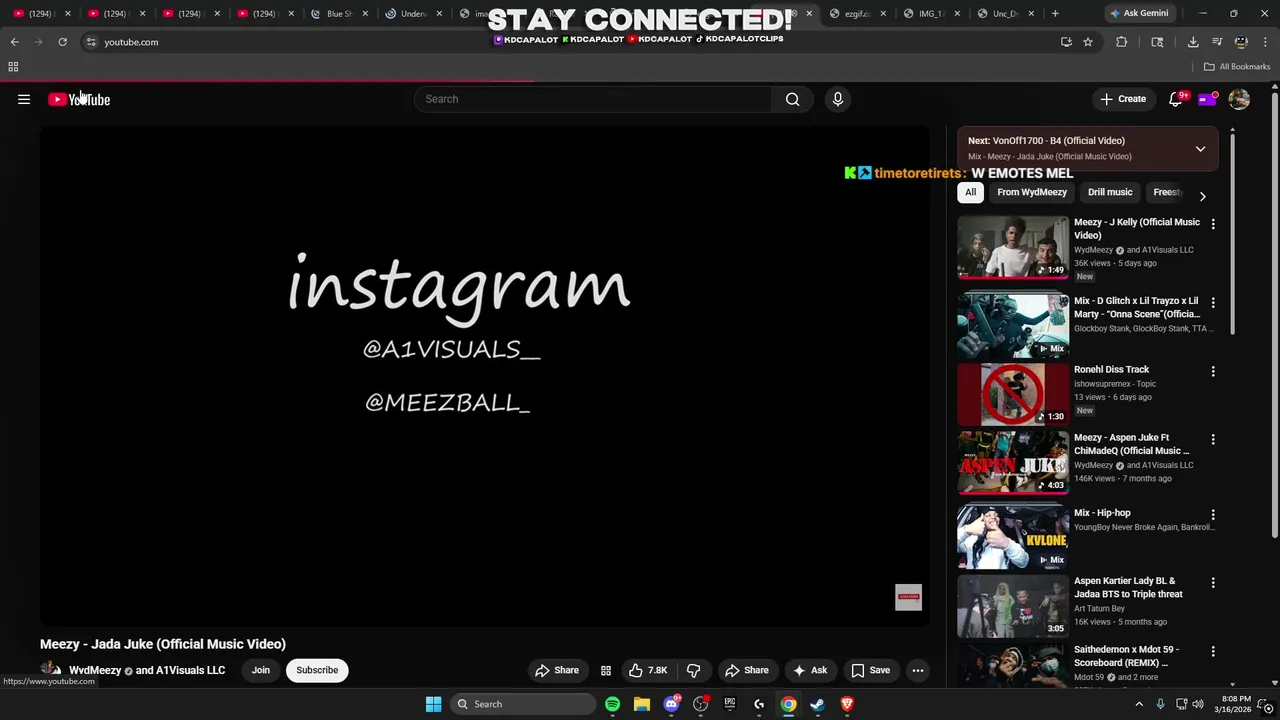The height and width of the screenshot is (720, 1280).
Task: Select the Drill music chip
Action: (1110, 192)
